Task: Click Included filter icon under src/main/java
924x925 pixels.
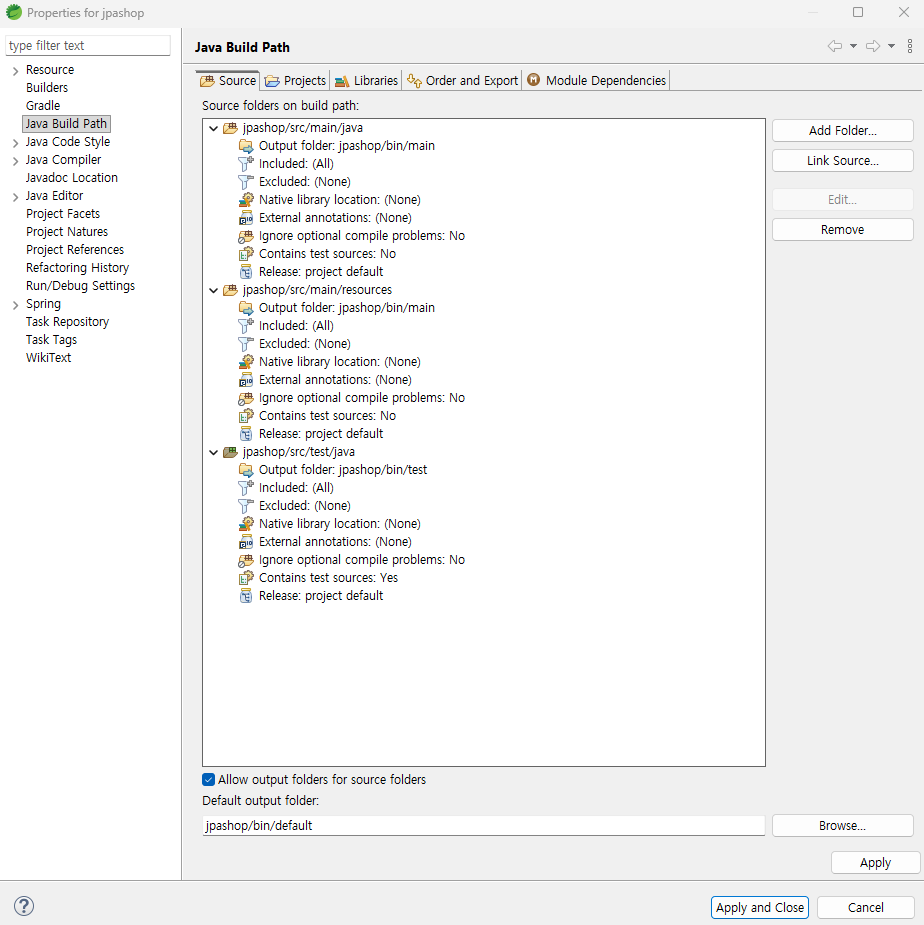Action: [x=246, y=163]
